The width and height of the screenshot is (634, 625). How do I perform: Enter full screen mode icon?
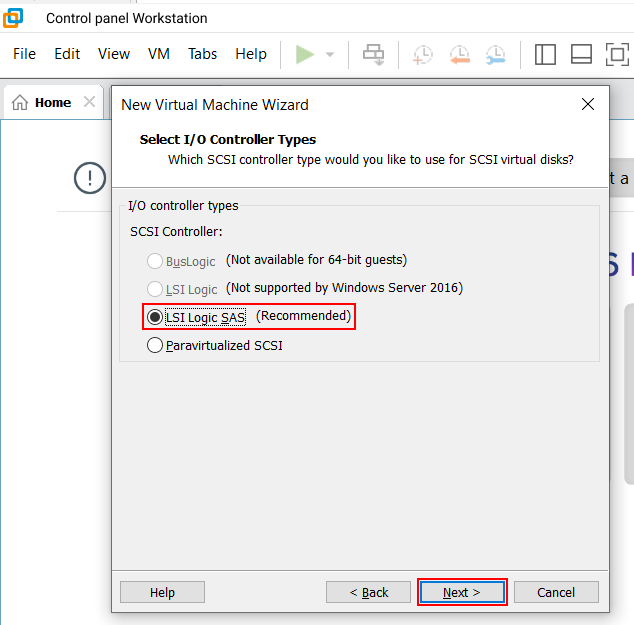point(617,54)
